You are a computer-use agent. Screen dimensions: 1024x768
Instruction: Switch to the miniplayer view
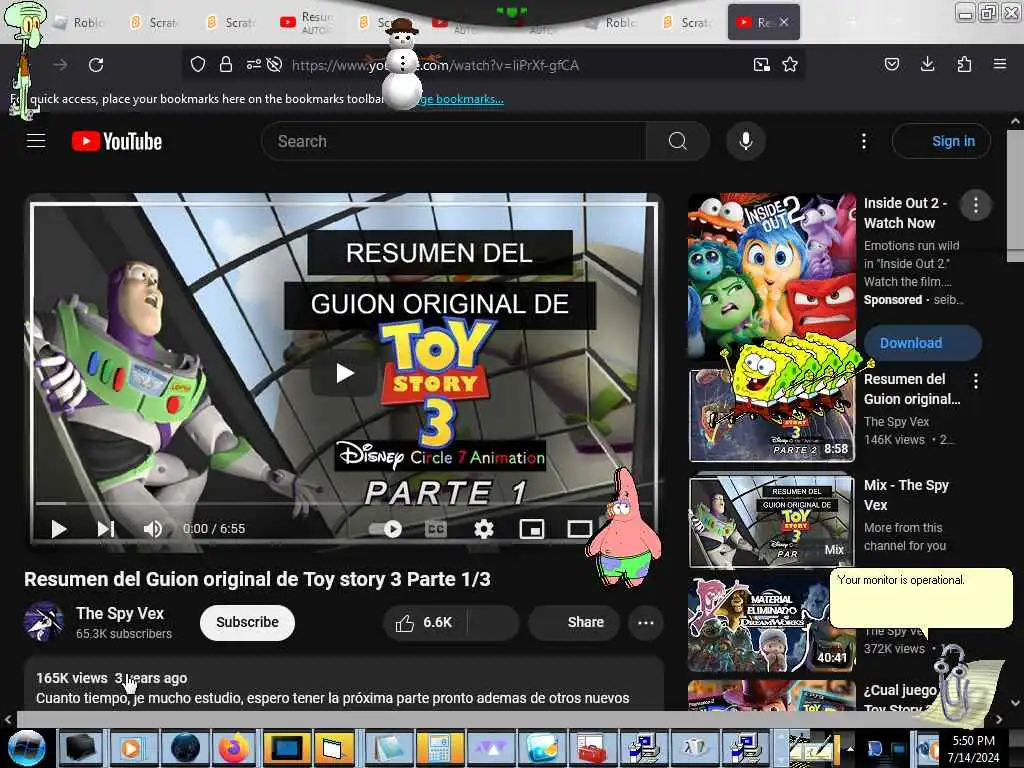coord(532,528)
